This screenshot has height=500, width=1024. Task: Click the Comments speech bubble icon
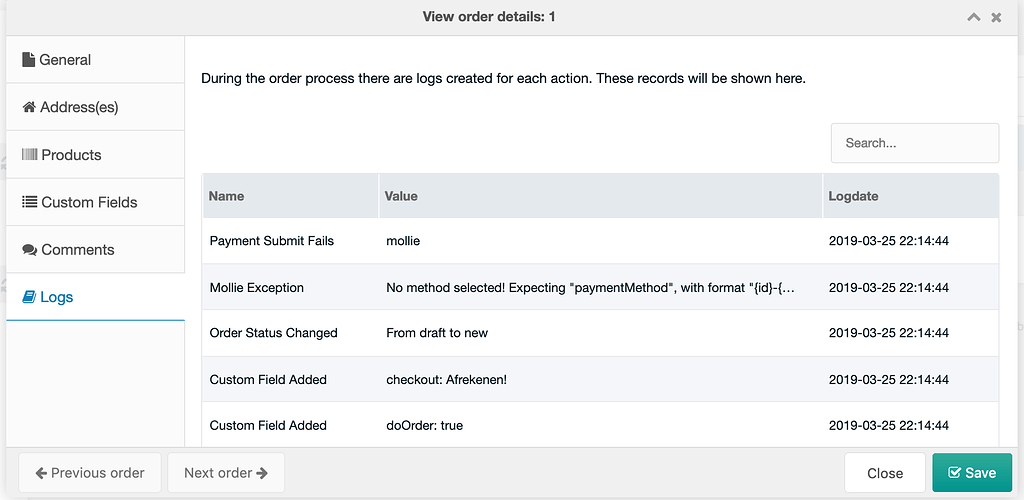29,249
